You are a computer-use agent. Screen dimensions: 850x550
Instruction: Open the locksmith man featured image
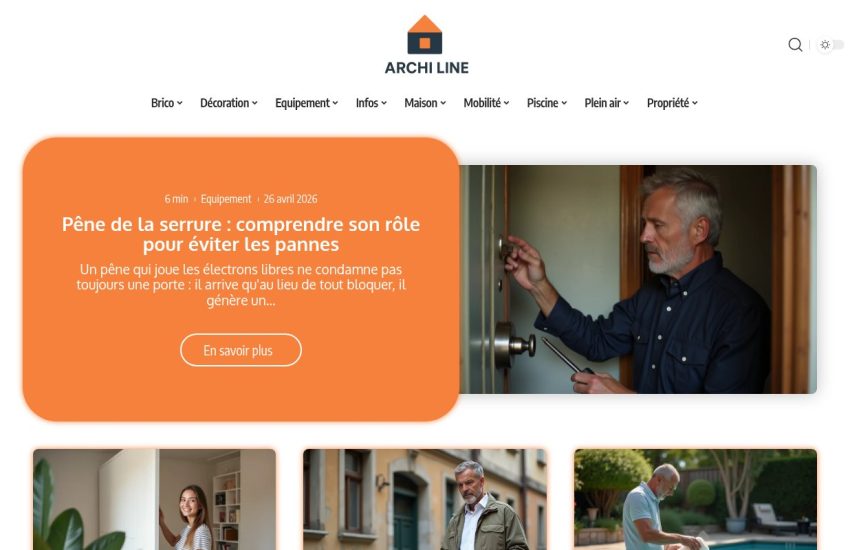[x=638, y=279]
